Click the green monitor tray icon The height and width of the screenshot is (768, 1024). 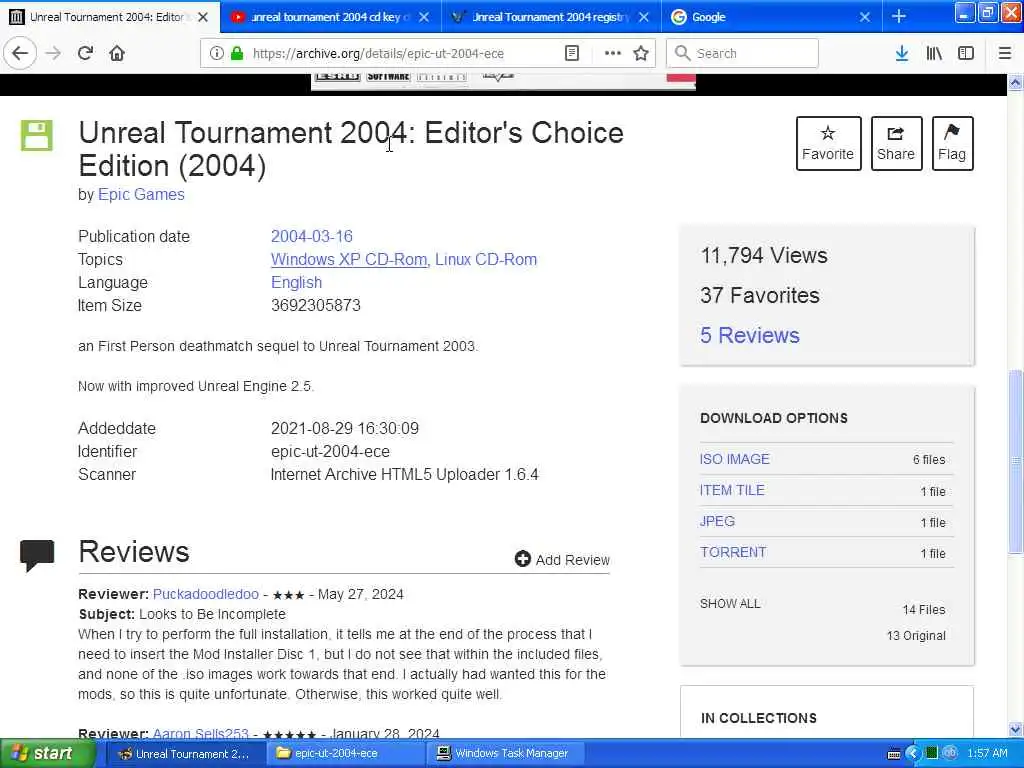coord(932,754)
